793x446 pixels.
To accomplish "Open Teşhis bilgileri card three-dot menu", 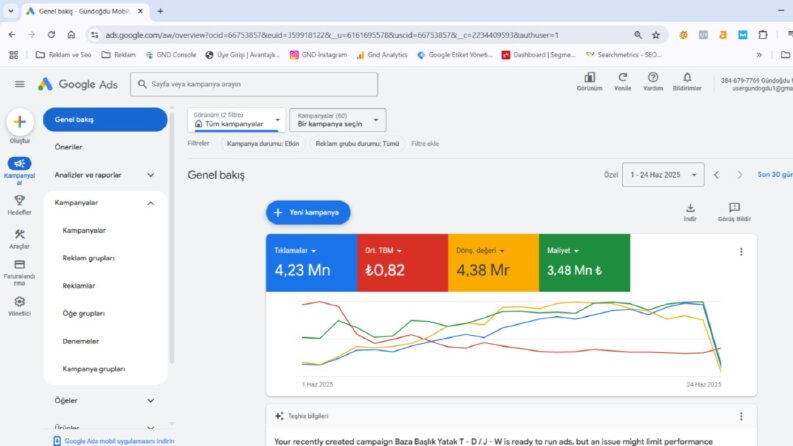I will 741,416.
